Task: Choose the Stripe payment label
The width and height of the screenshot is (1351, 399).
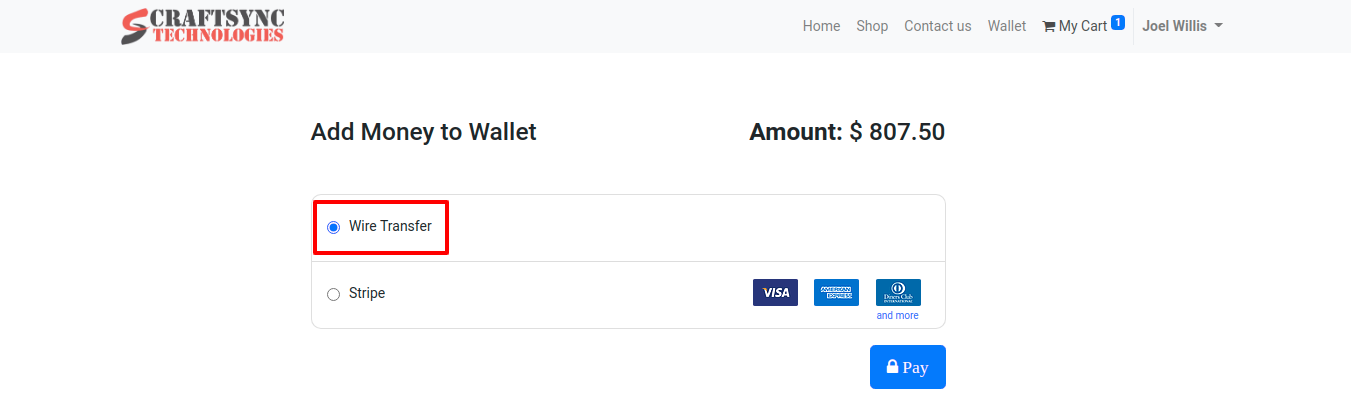Action: coord(367,294)
